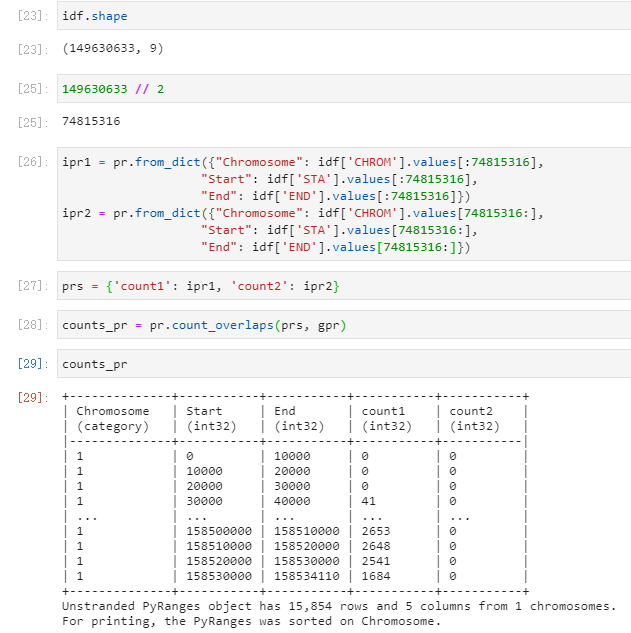Click the count1 value 2541
The width and height of the screenshot is (631, 633).
376,561
